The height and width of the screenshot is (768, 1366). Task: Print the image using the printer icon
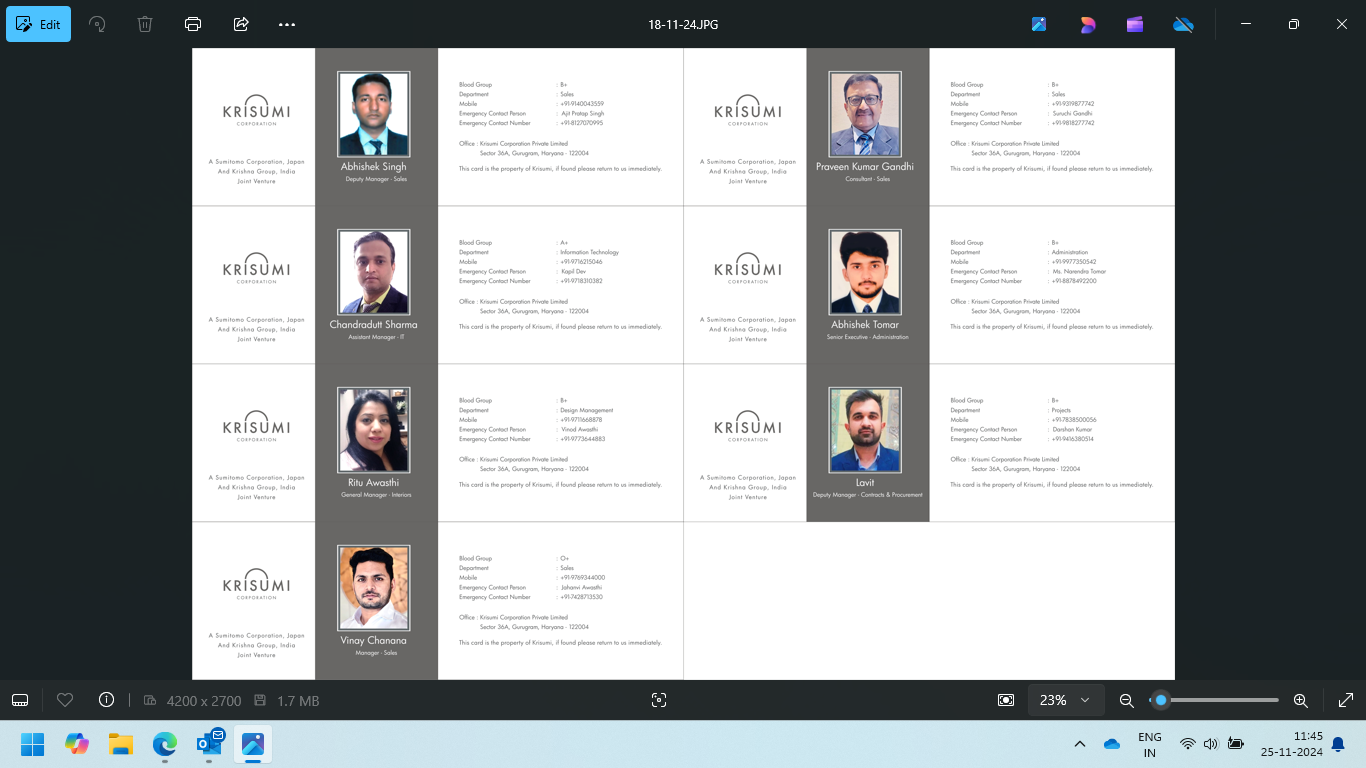[193, 24]
